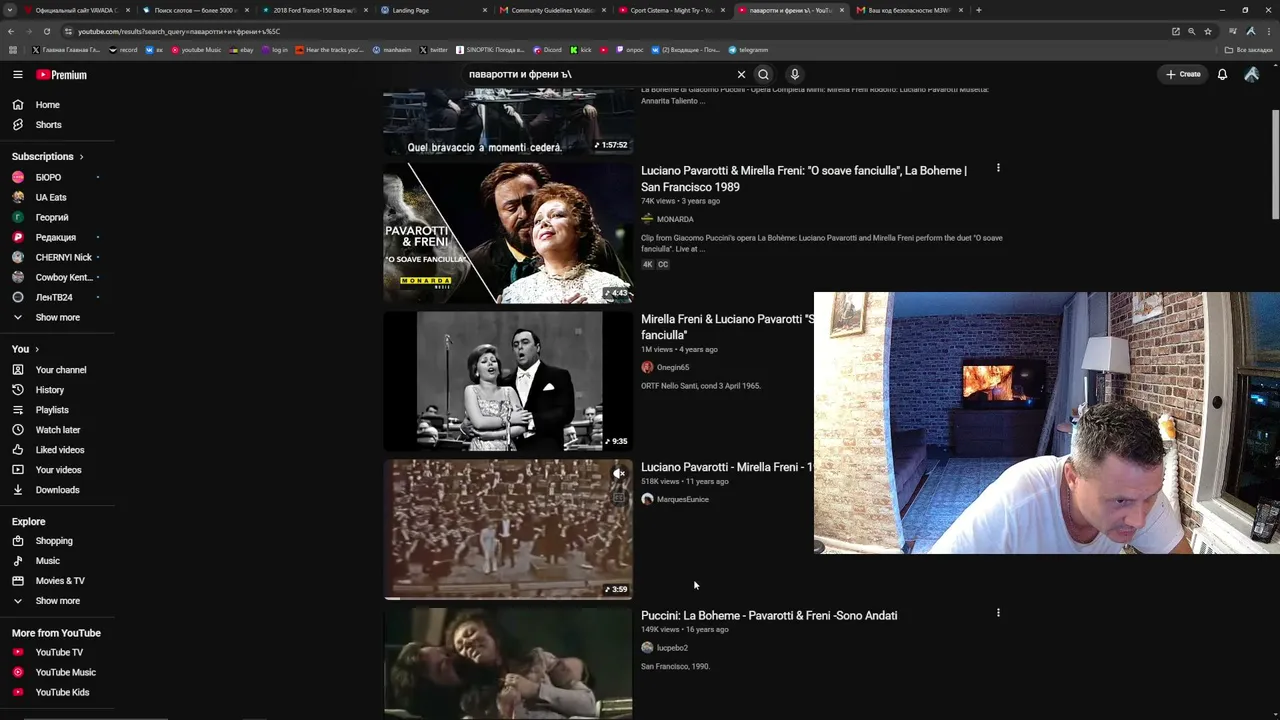This screenshot has height=720, width=1280.
Task: Open the lucpebo2 channel link
Action: 672,648
